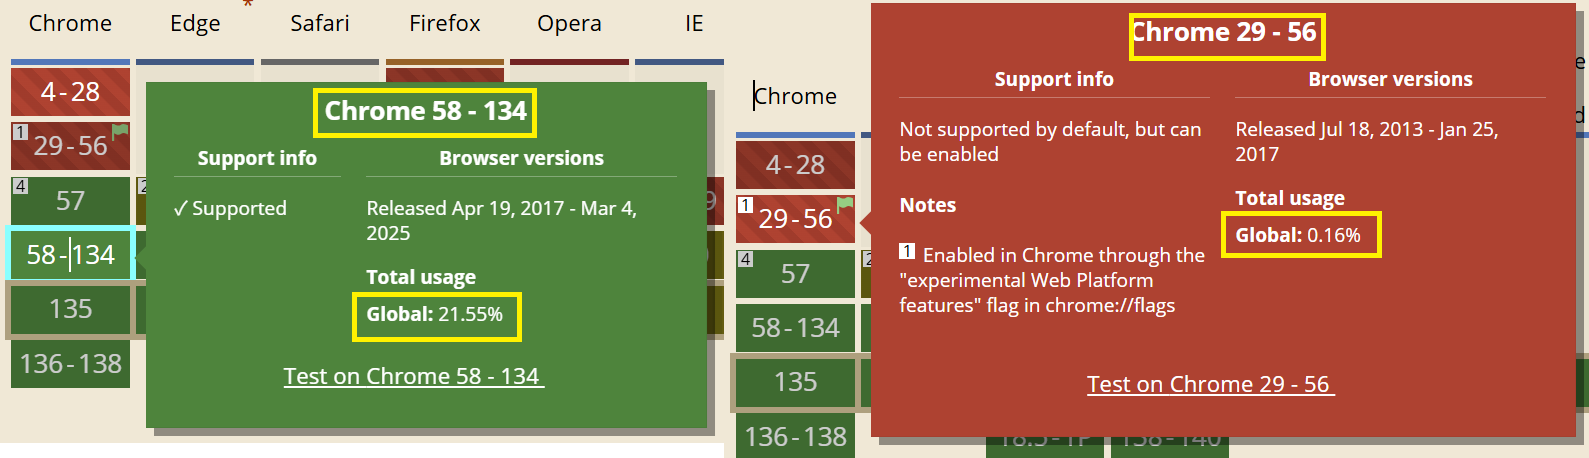The width and height of the screenshot is (1589, 458).
Task: Click the 136-138 cell beside green tooltip
Action: (70, 363)
